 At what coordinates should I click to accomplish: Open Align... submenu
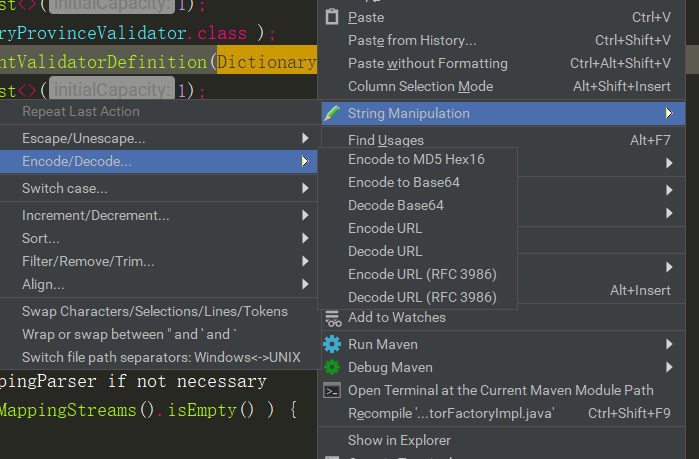158,284
